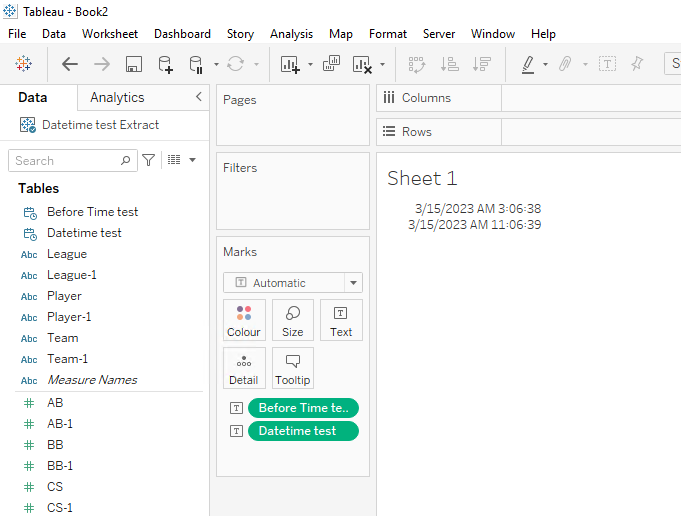The width and height of the screenshot is (681, 516).
Task: Open the Worksheet menu
Action: [110, 34]
